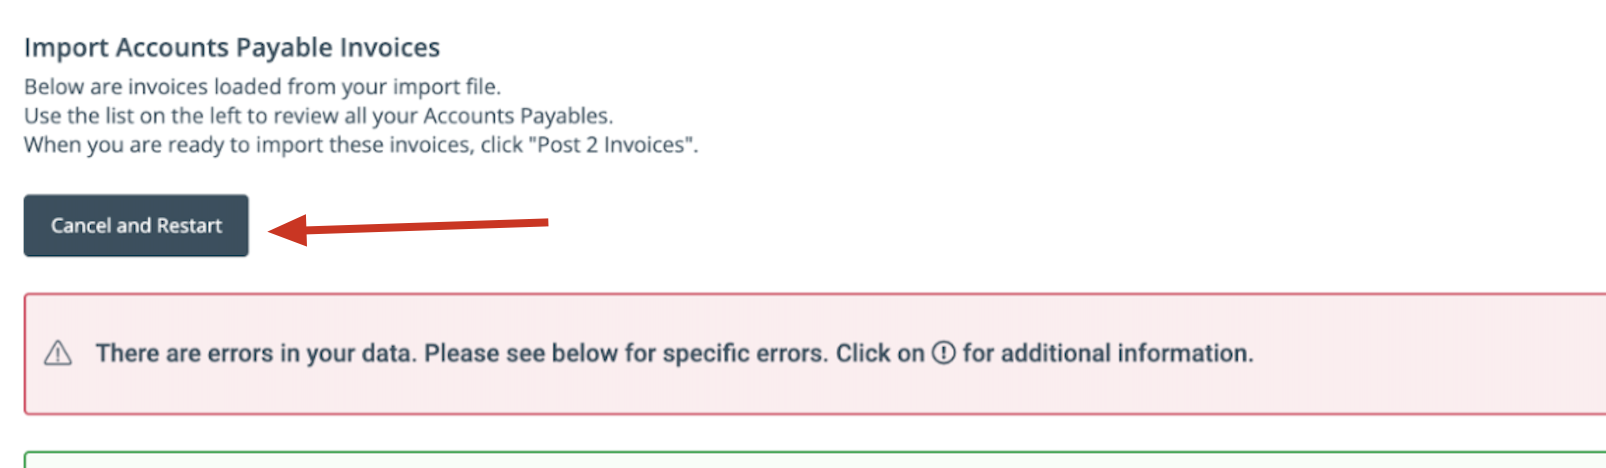Click the "There are errors in your data" sentence
The image size is (1606, 468).
[x=256, y=353]
